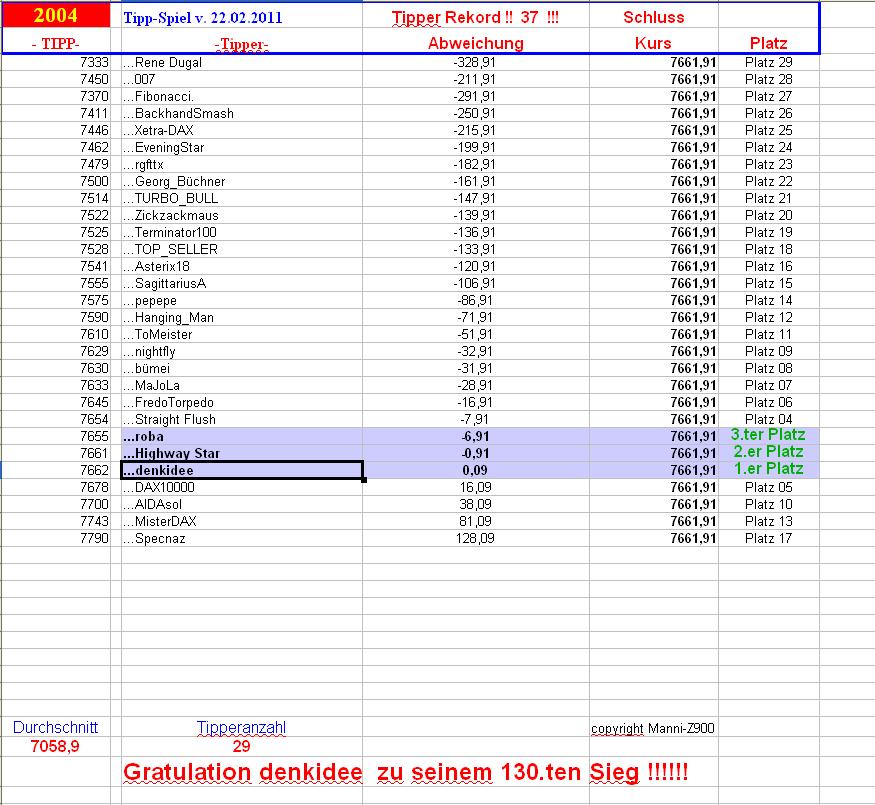The image size is (875, 805).
Task: Click the Schluss header cell
Action: tap(653, 17)
